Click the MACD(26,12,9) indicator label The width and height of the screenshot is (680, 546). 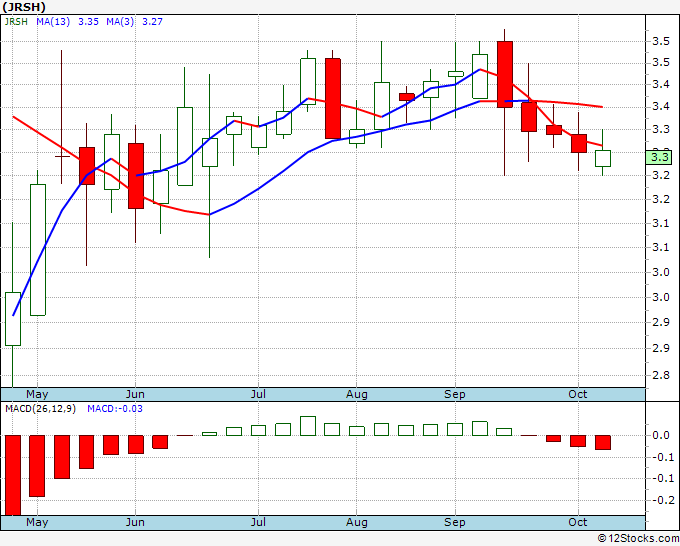point(40,409)
